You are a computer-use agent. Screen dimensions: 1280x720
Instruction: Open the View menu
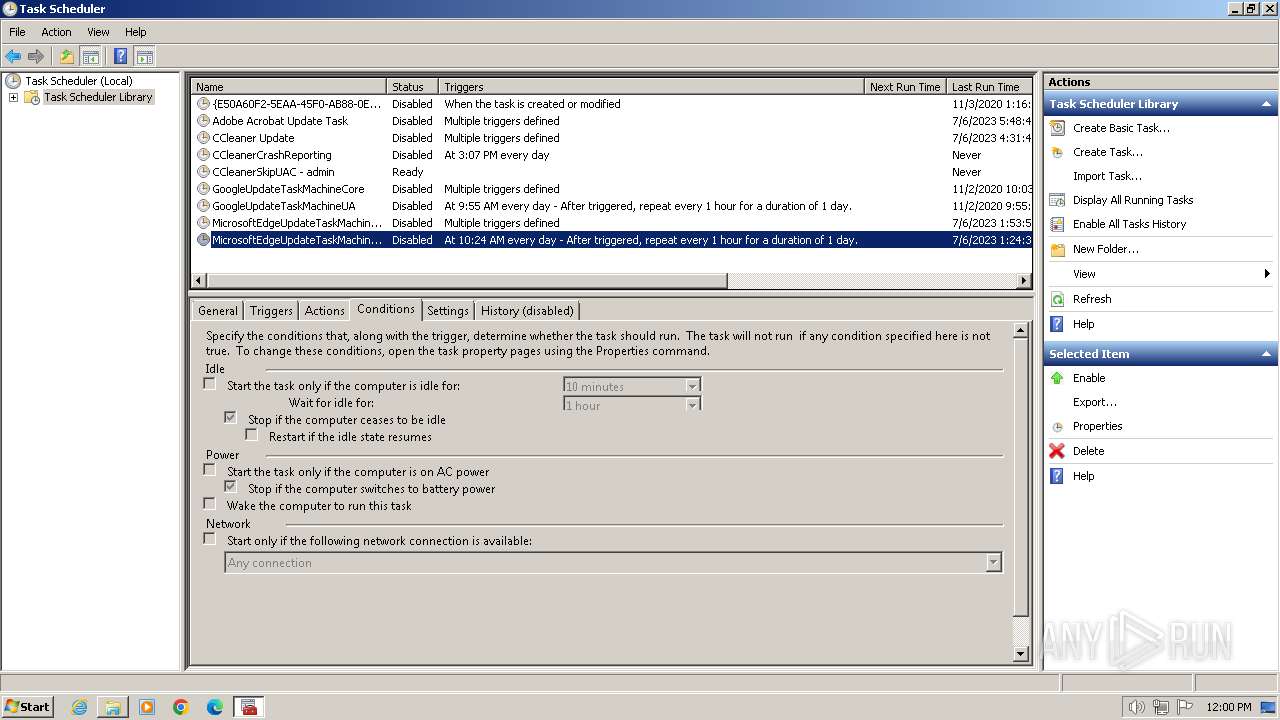pyautogui.click(x=98, y=32)
